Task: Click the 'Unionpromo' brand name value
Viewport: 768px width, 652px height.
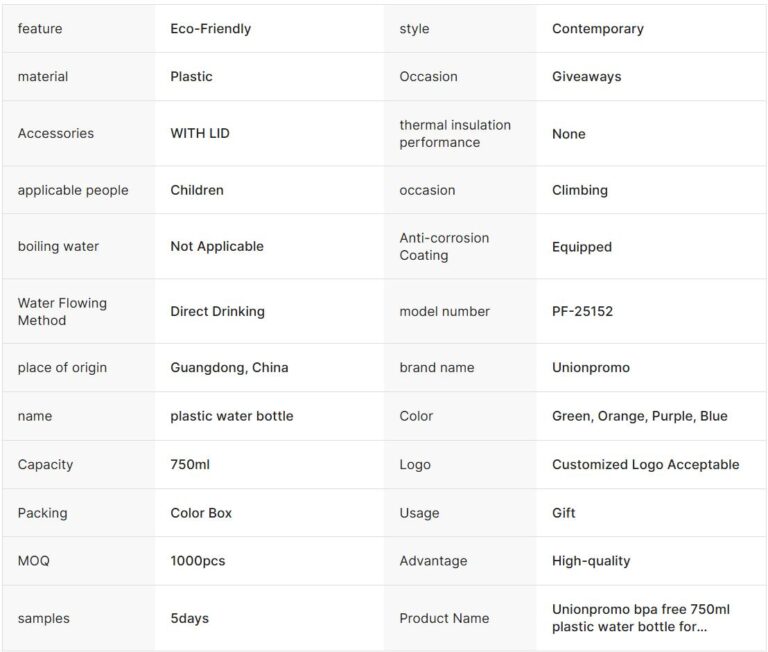Action: [x=590, y=367]
